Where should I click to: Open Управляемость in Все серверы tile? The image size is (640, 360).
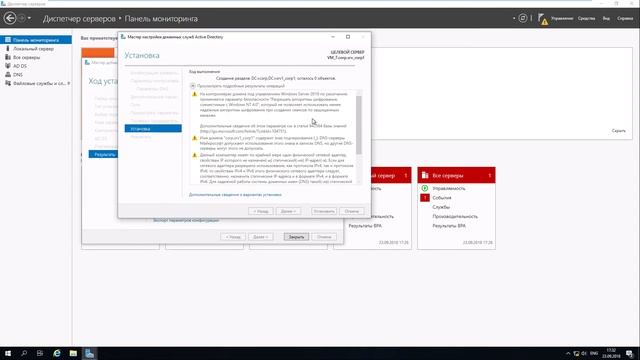[449, 188]
